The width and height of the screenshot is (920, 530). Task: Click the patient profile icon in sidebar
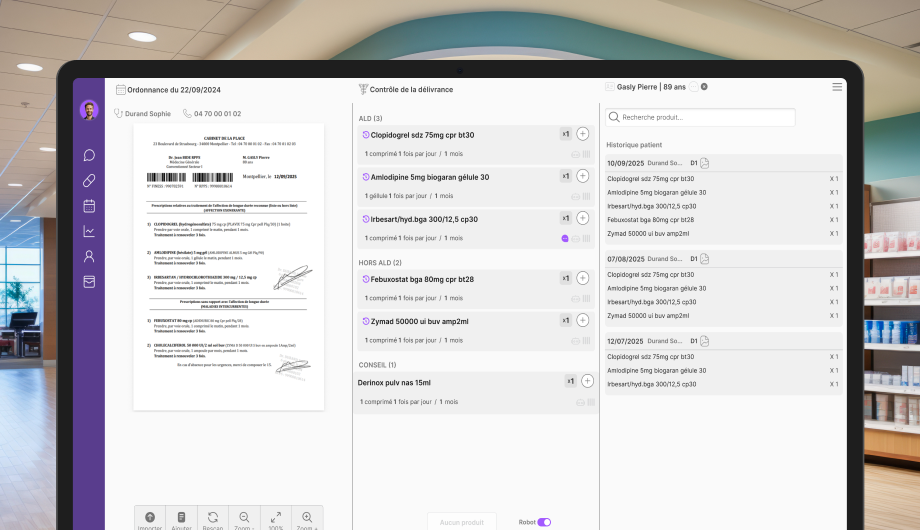click(89, 256)
